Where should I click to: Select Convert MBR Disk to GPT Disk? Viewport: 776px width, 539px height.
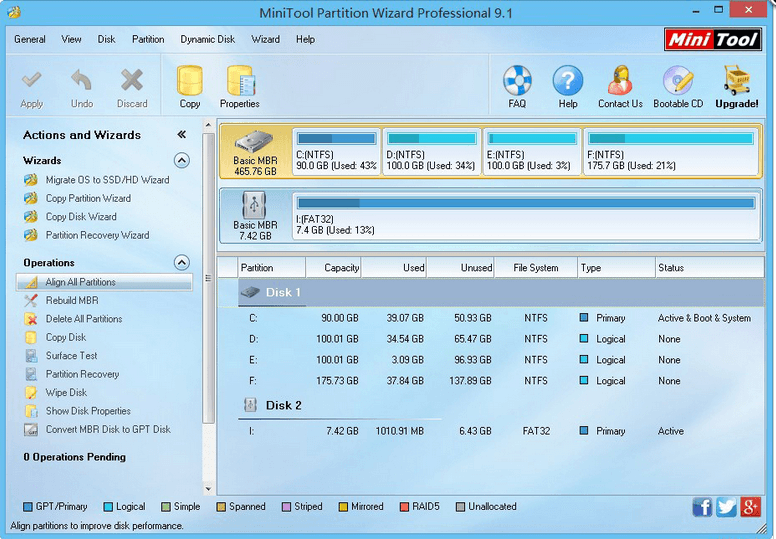pyautogui.click(x=108, y=430)
